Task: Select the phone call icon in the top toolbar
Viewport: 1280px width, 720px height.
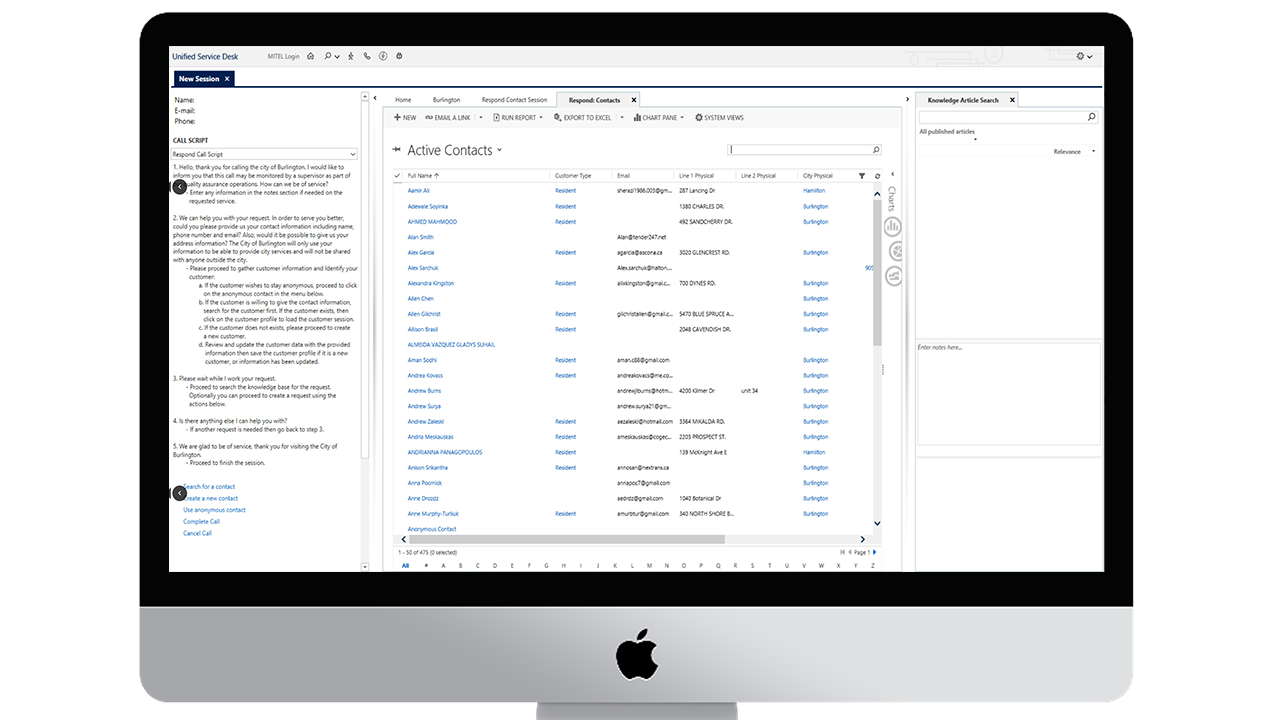Action: coord(365,56)
